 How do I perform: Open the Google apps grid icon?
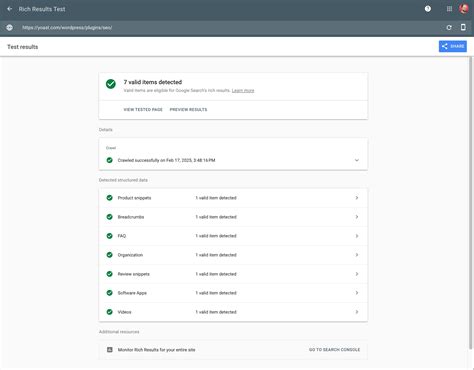click(449, 9)
